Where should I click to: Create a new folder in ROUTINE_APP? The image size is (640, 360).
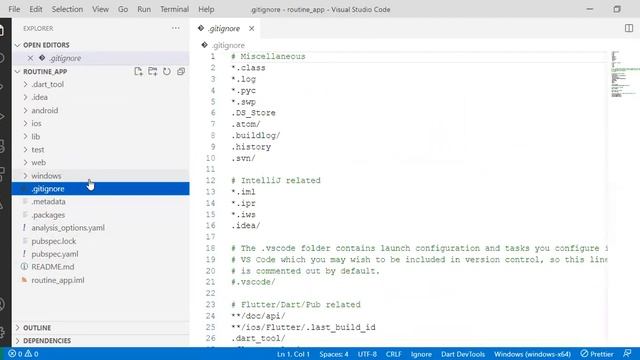click(x=153, y=71)
